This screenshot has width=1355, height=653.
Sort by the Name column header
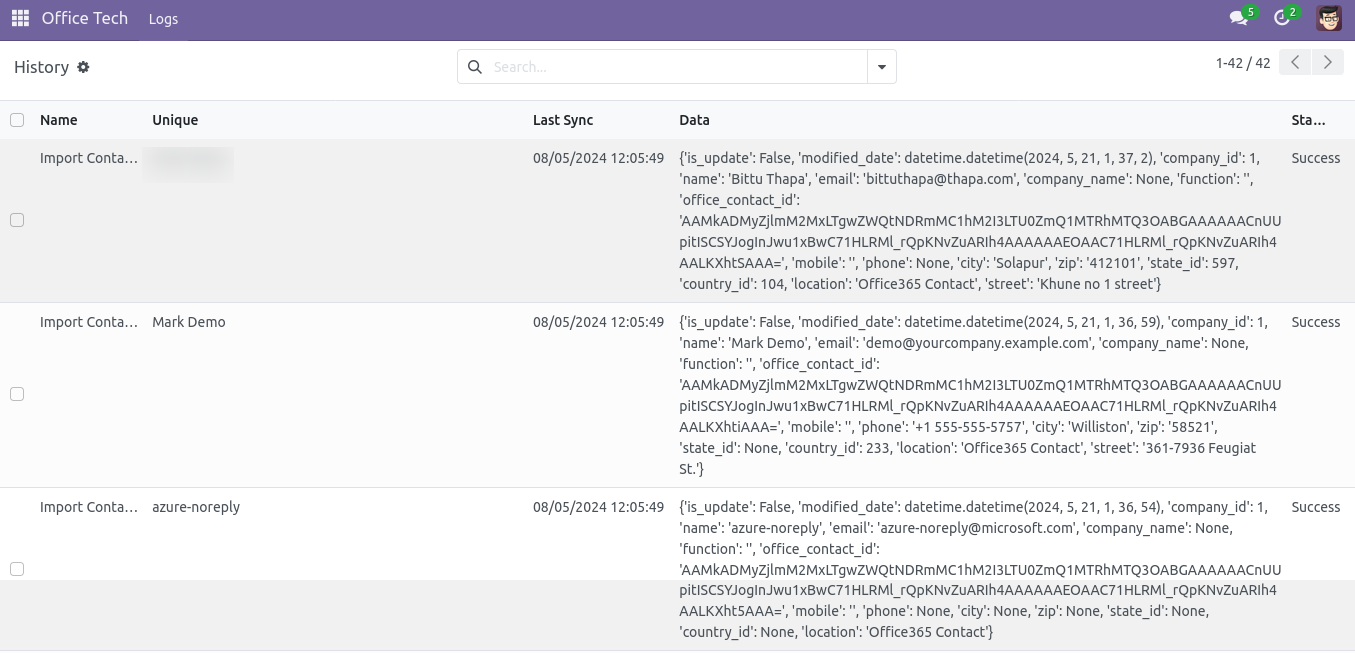[x=59, y=120]
